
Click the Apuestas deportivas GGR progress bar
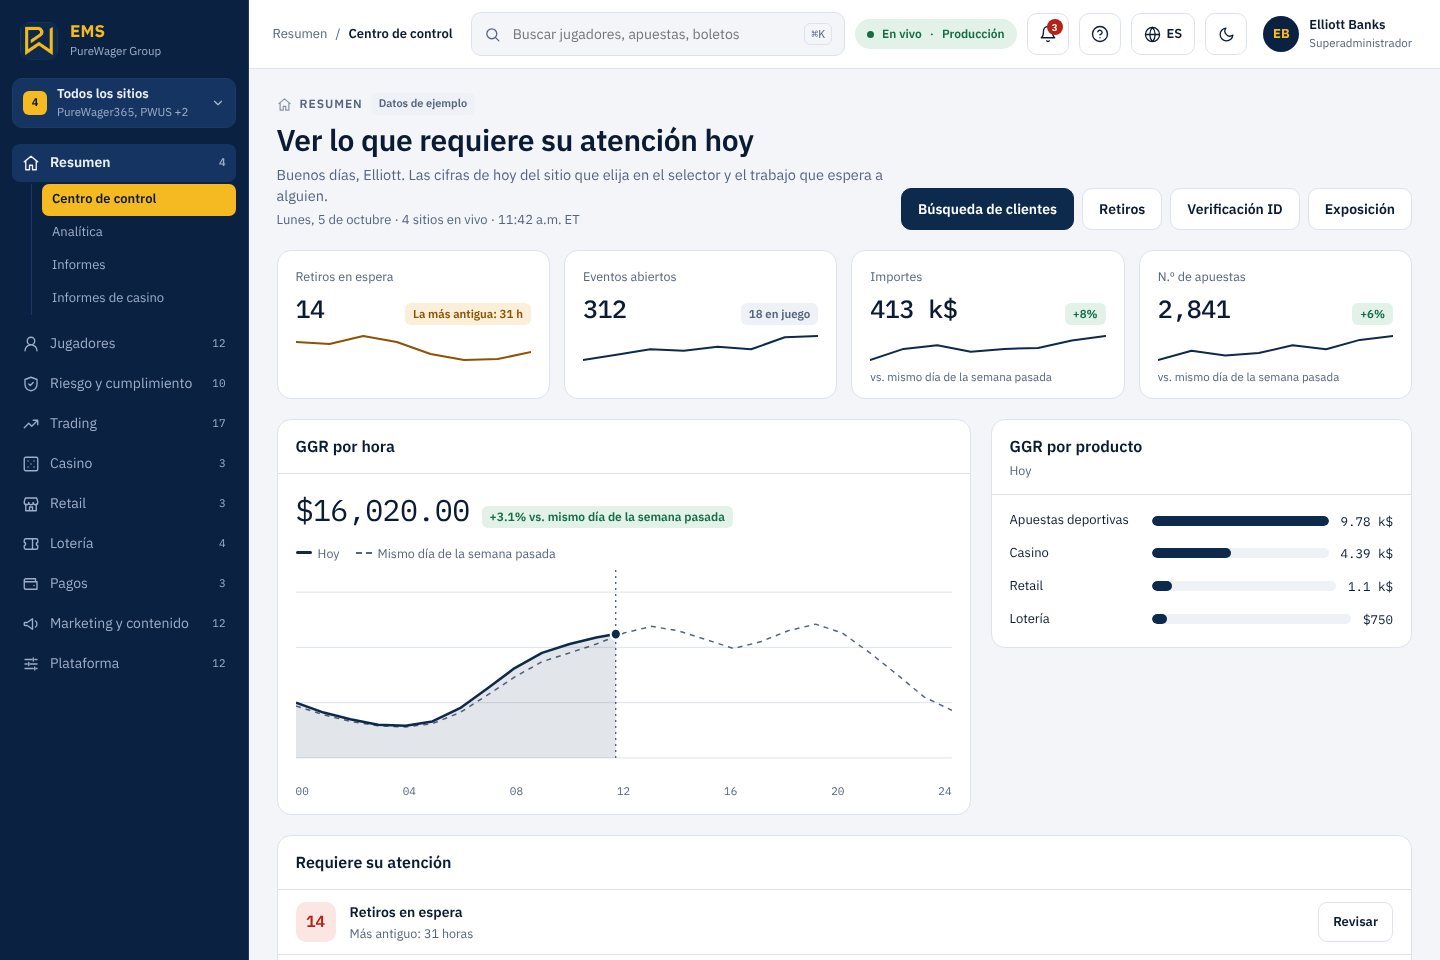coord(1240,520)
